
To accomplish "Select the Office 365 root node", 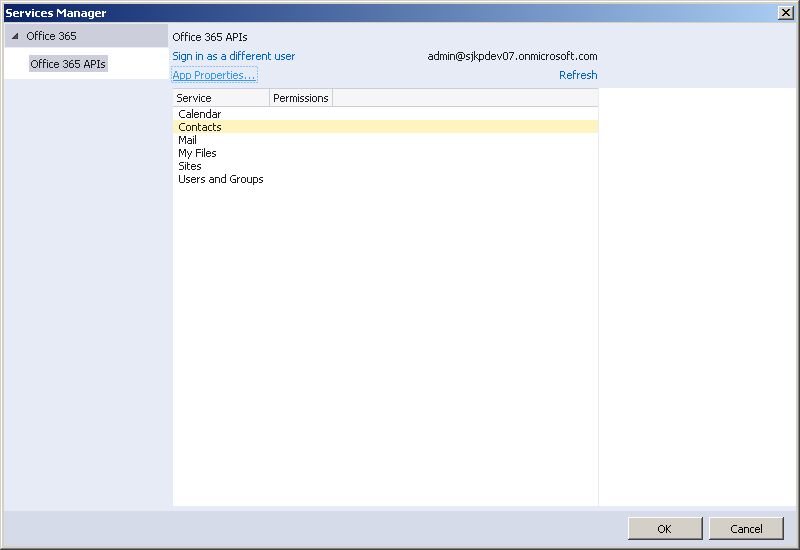I will [51, 36].
